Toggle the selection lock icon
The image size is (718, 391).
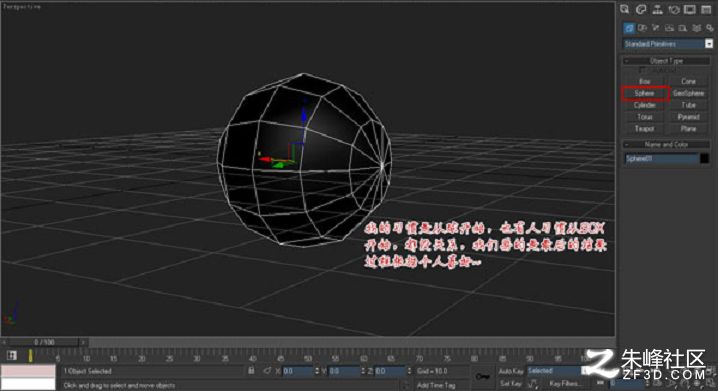[251, 370]
